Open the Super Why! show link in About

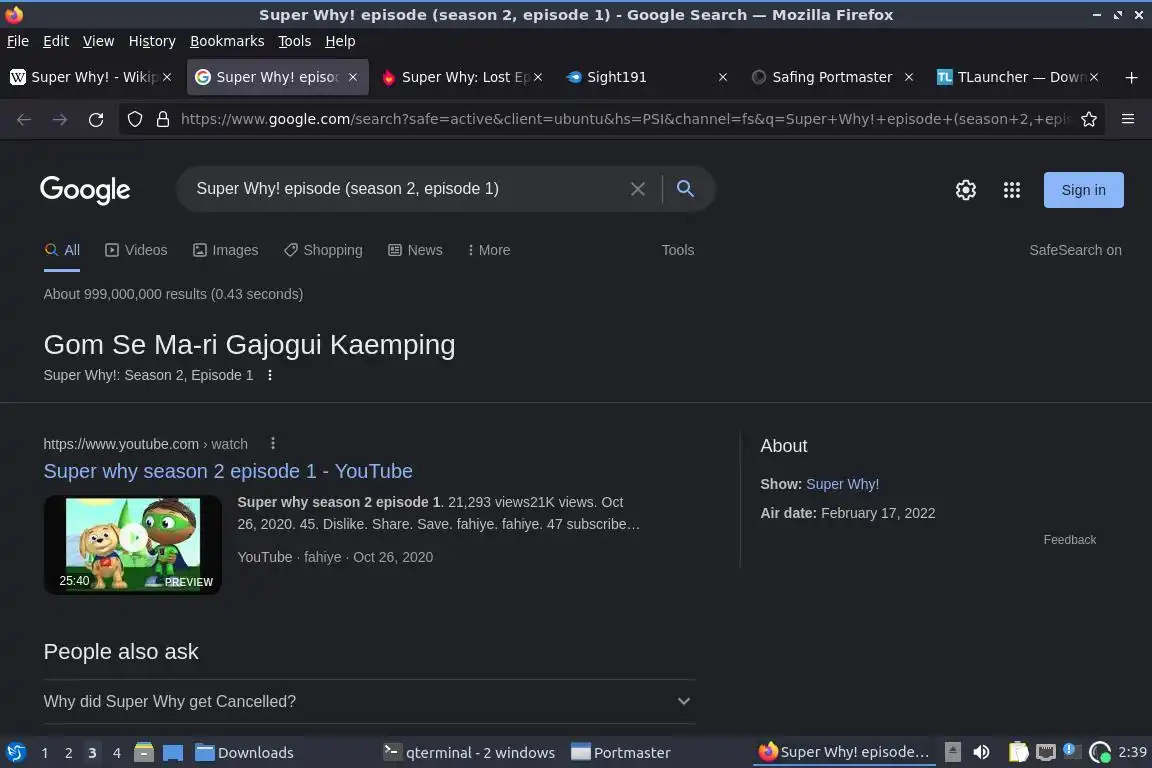[x=843, y=484]
